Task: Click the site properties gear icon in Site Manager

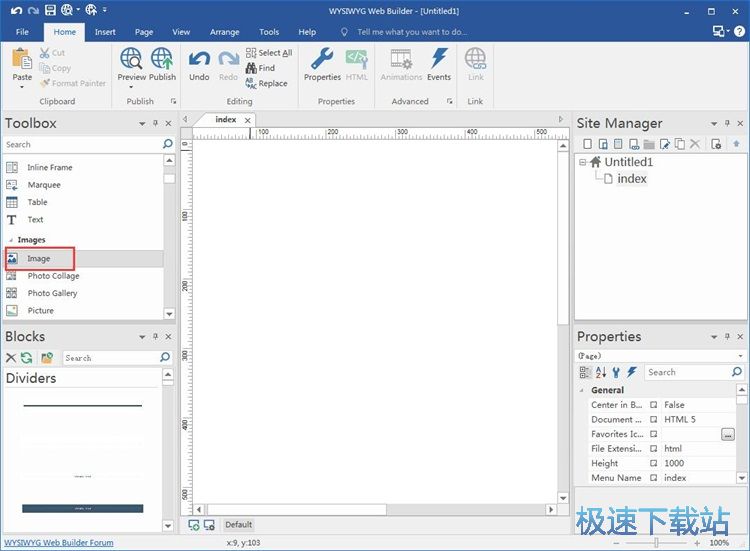Action: click(716, 144)
